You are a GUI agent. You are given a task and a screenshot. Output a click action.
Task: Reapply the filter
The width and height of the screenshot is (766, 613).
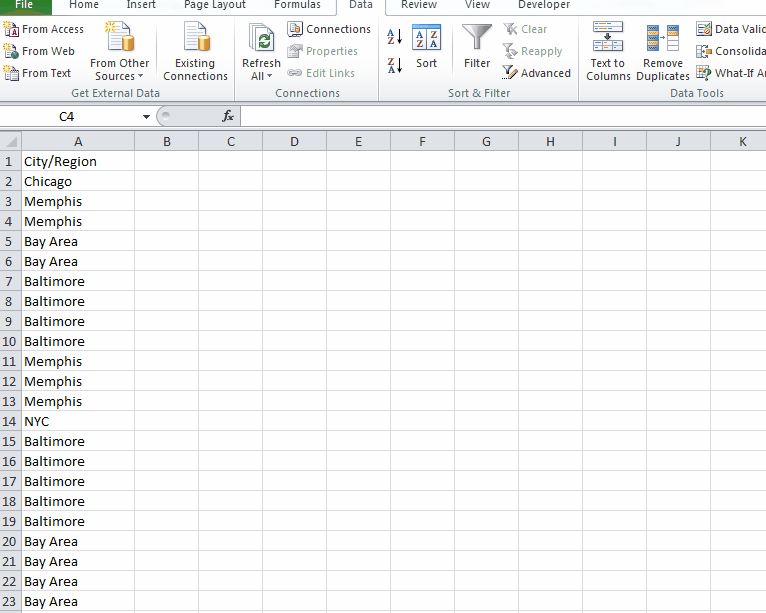point(532,51)
